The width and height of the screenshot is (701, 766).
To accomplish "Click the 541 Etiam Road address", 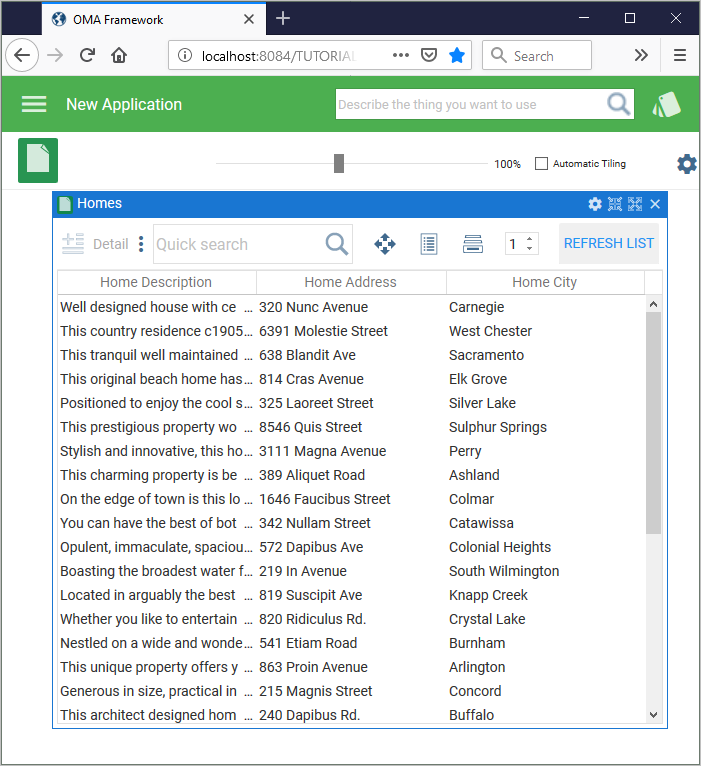I will [308, 642].
